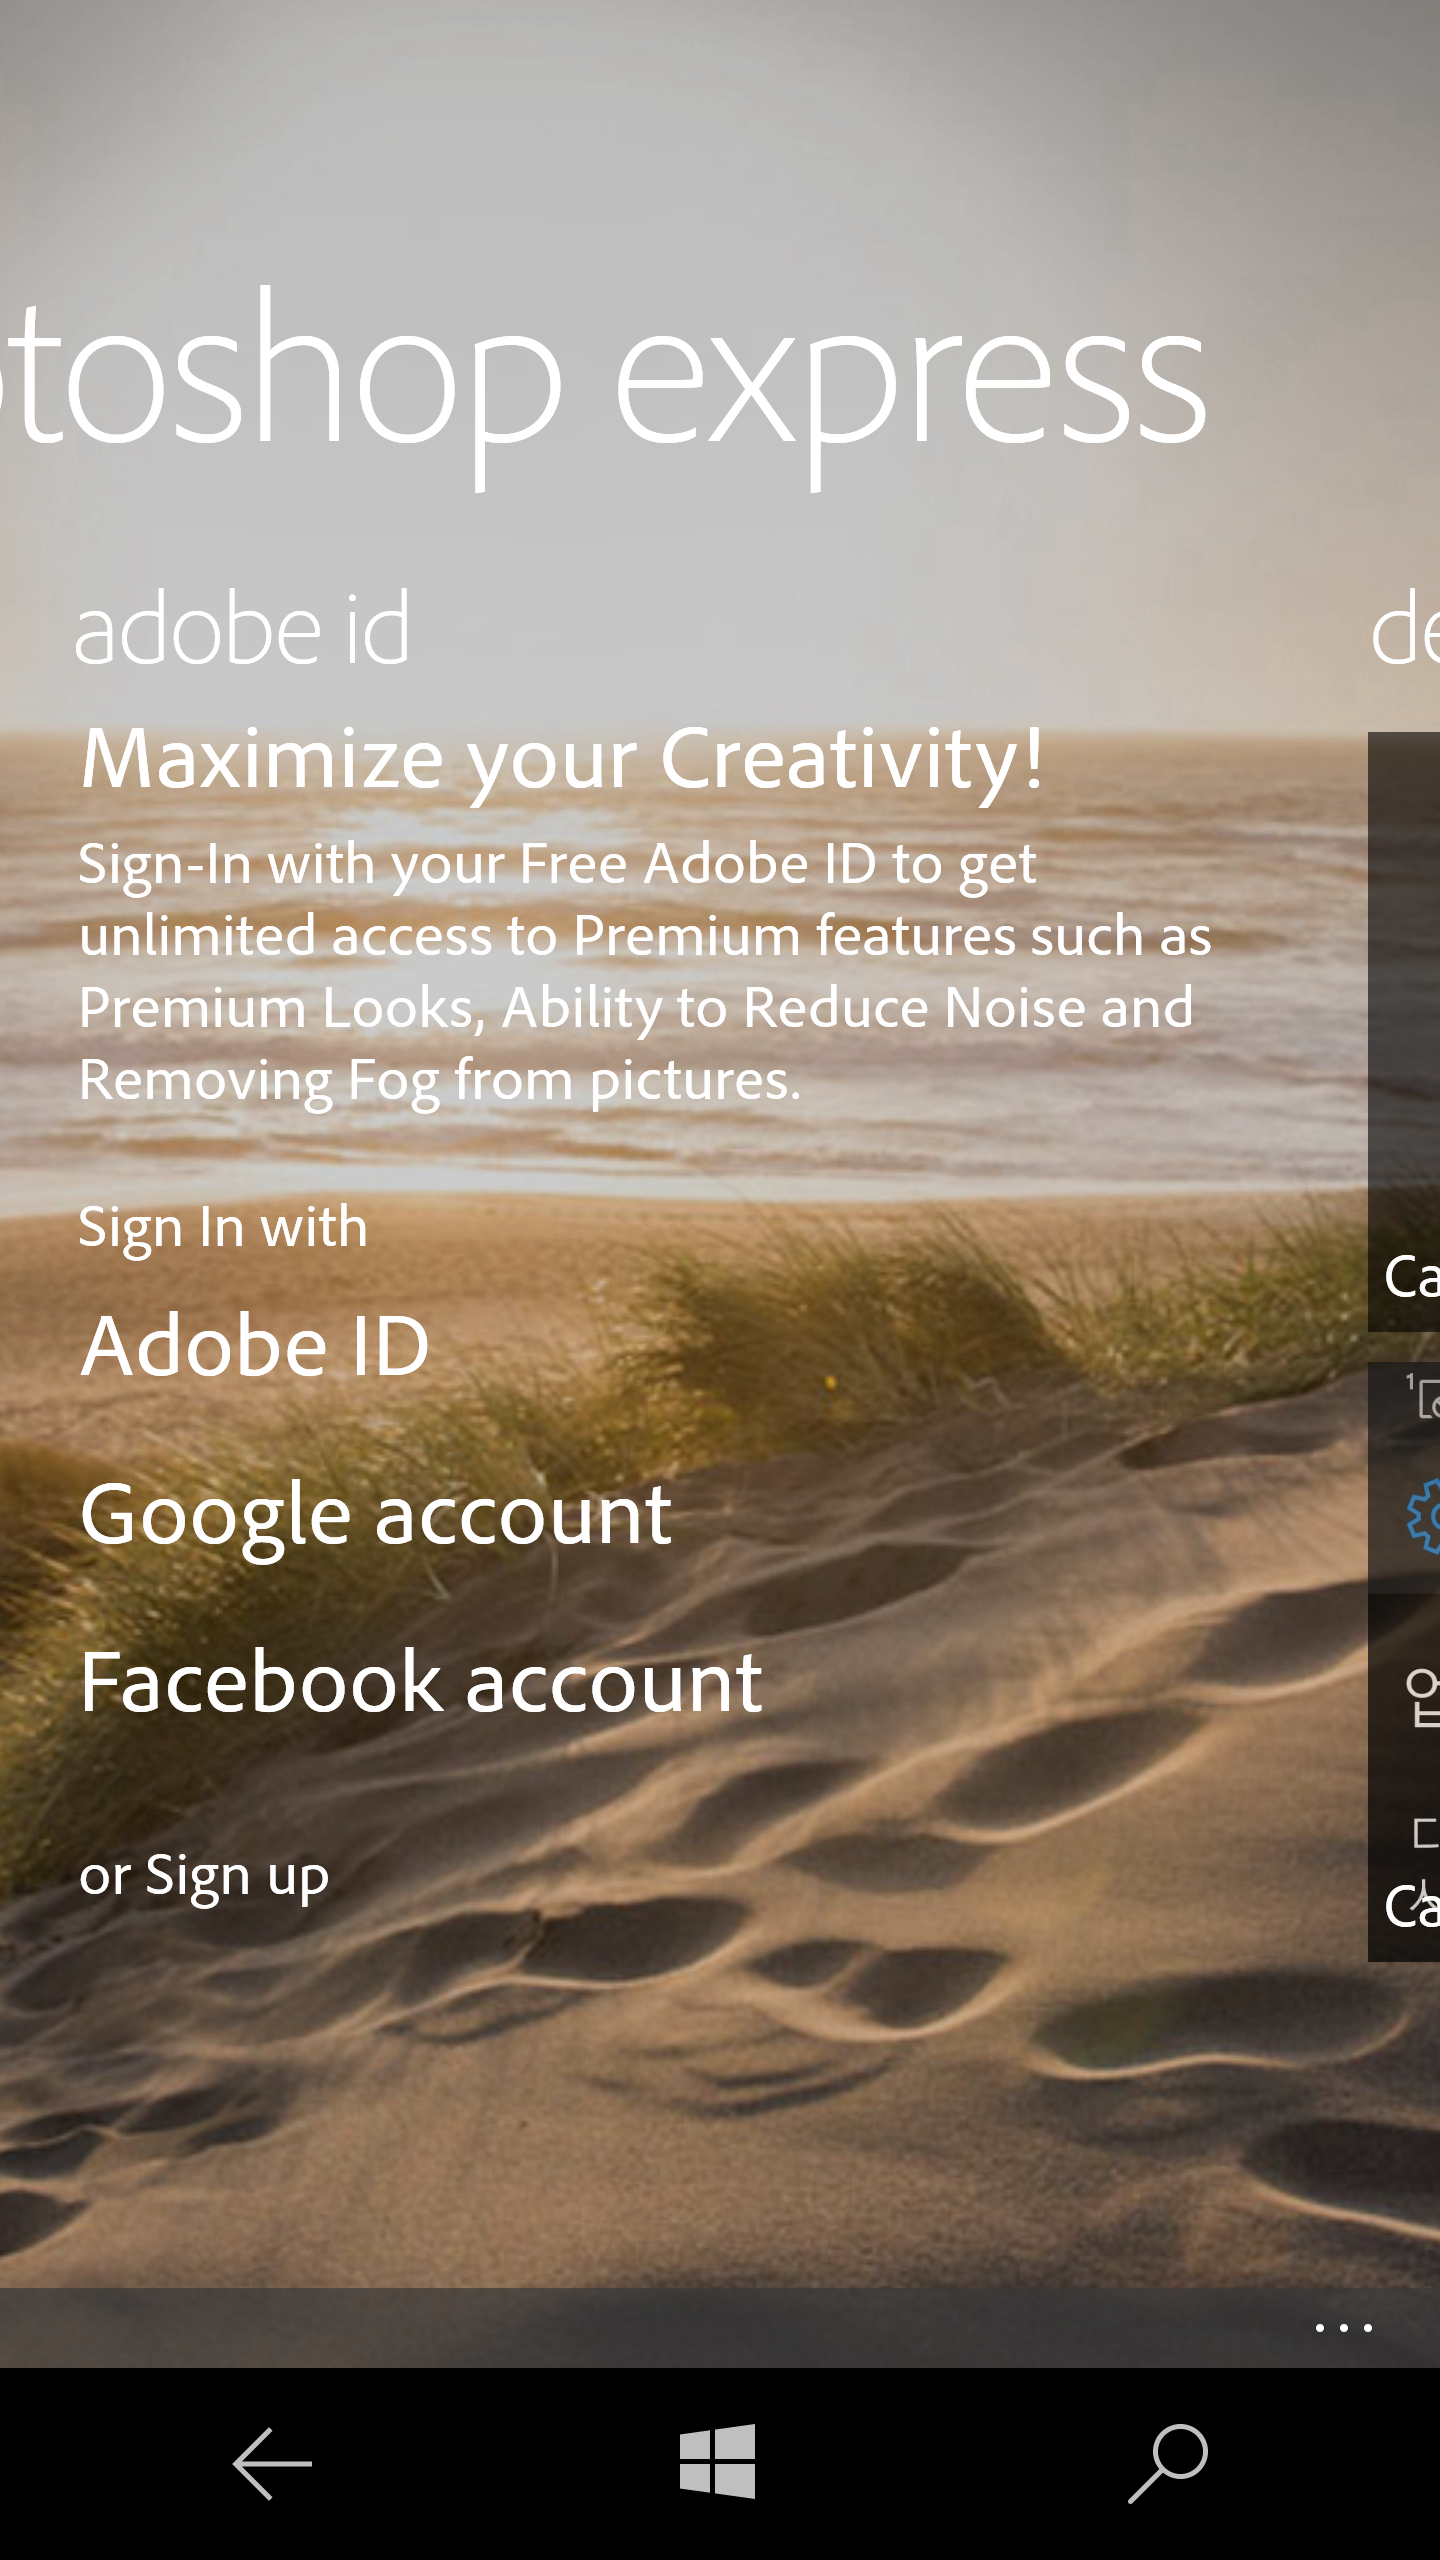
Task: Tap the blue gear settings icon
Action: coord(1423,1516)
